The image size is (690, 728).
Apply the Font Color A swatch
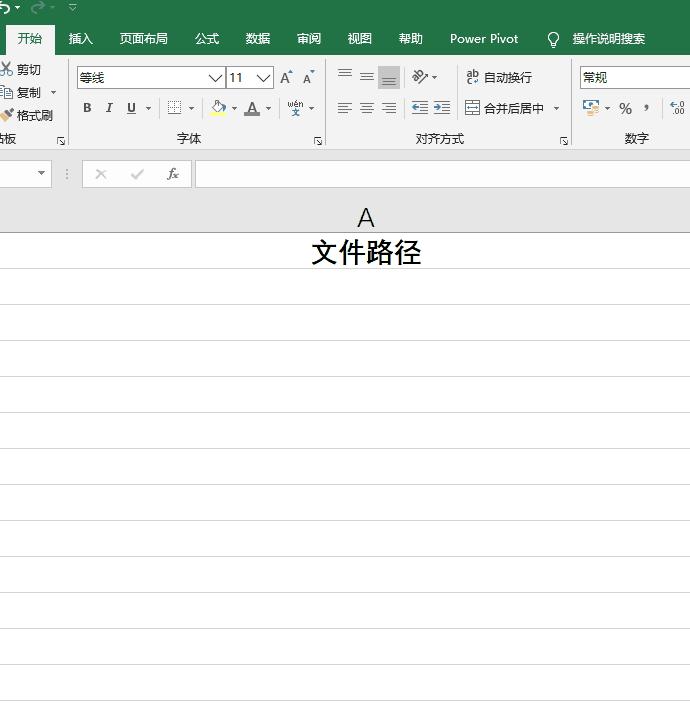click(x=252, y=108)
